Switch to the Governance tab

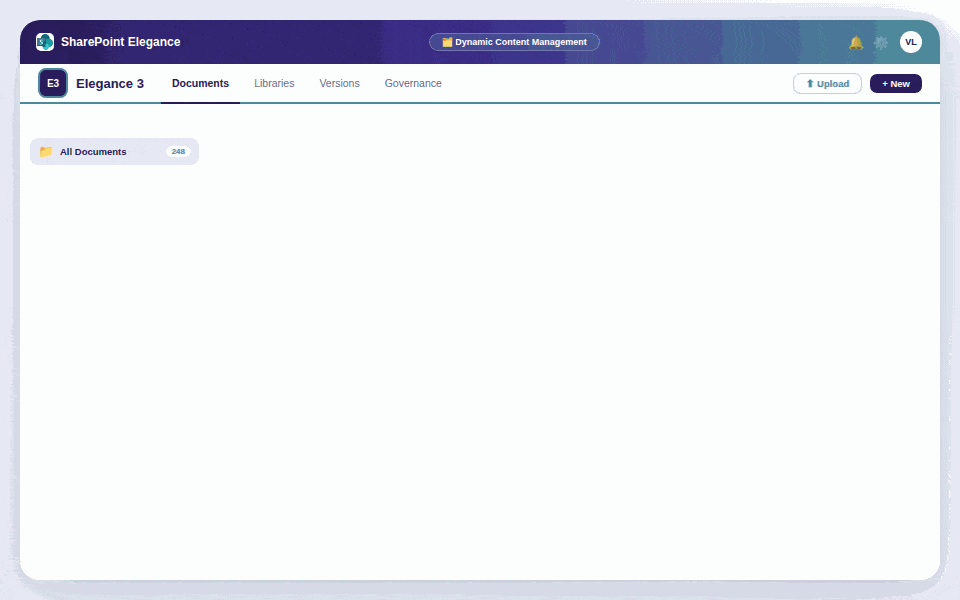tap(413, 83)
